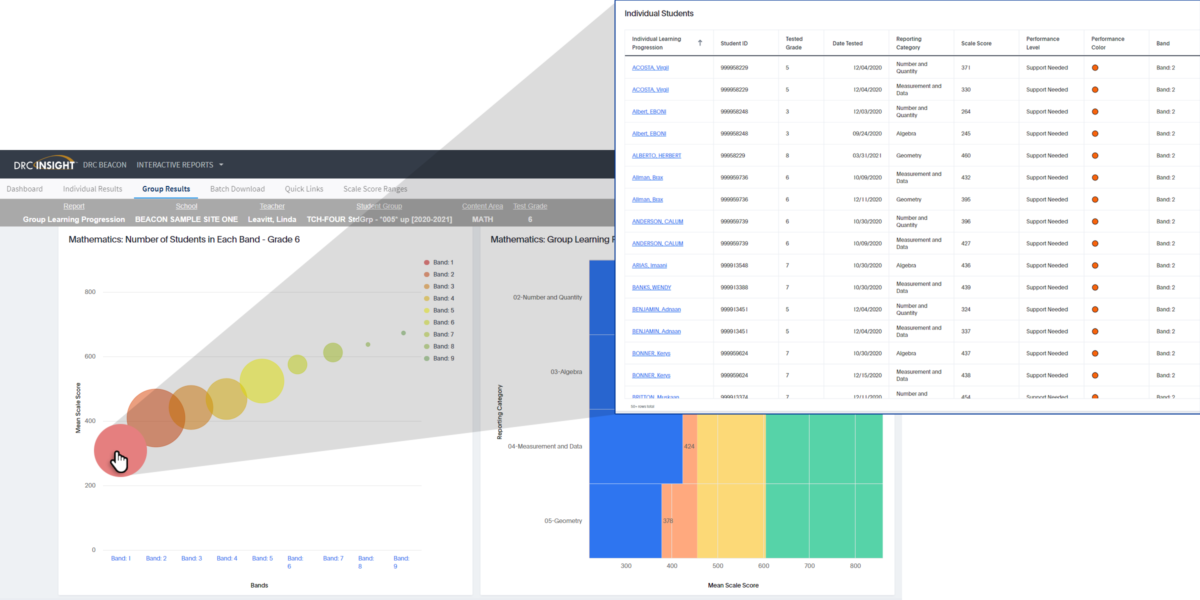This screenshot has width=1200, height=600.
Task: Click the yellow Band: 4 legend swatch
Action: (x=427, y=298)
